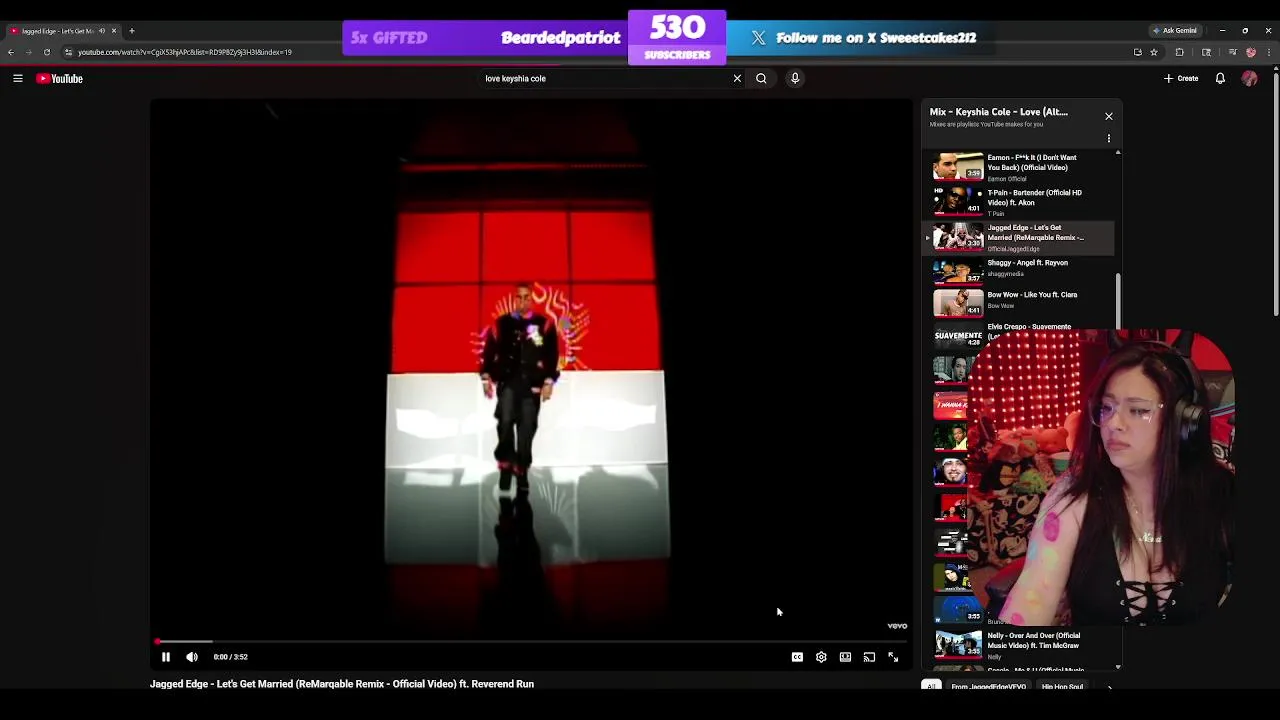Open the account avatar menu

[1249, 78]
